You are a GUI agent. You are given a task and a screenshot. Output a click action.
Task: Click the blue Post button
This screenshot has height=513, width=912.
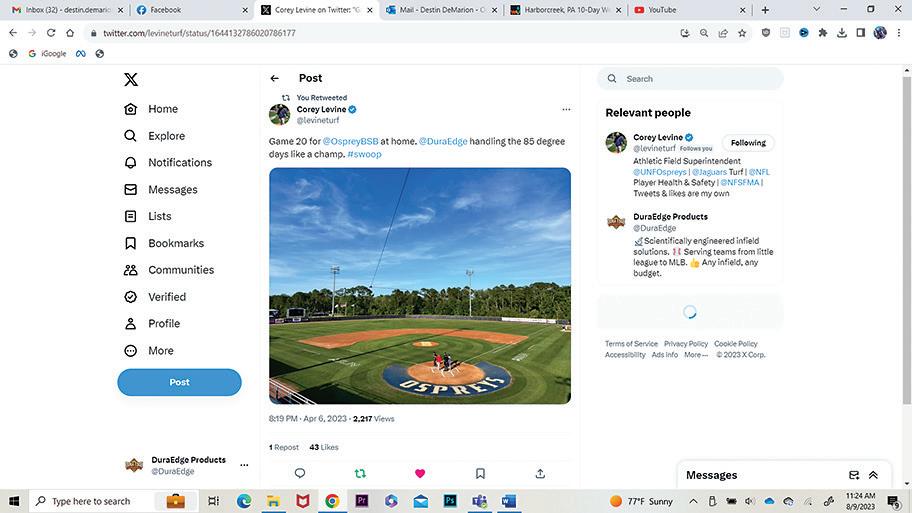click(x=179, y=382)
